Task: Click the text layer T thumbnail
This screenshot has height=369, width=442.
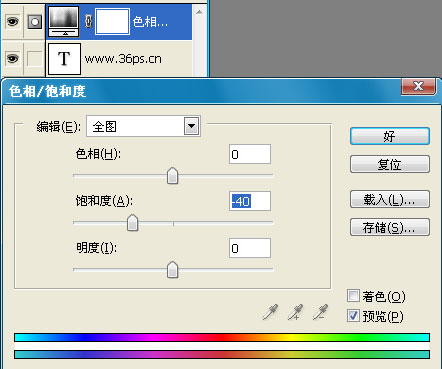Action: [x=64, y=59]
